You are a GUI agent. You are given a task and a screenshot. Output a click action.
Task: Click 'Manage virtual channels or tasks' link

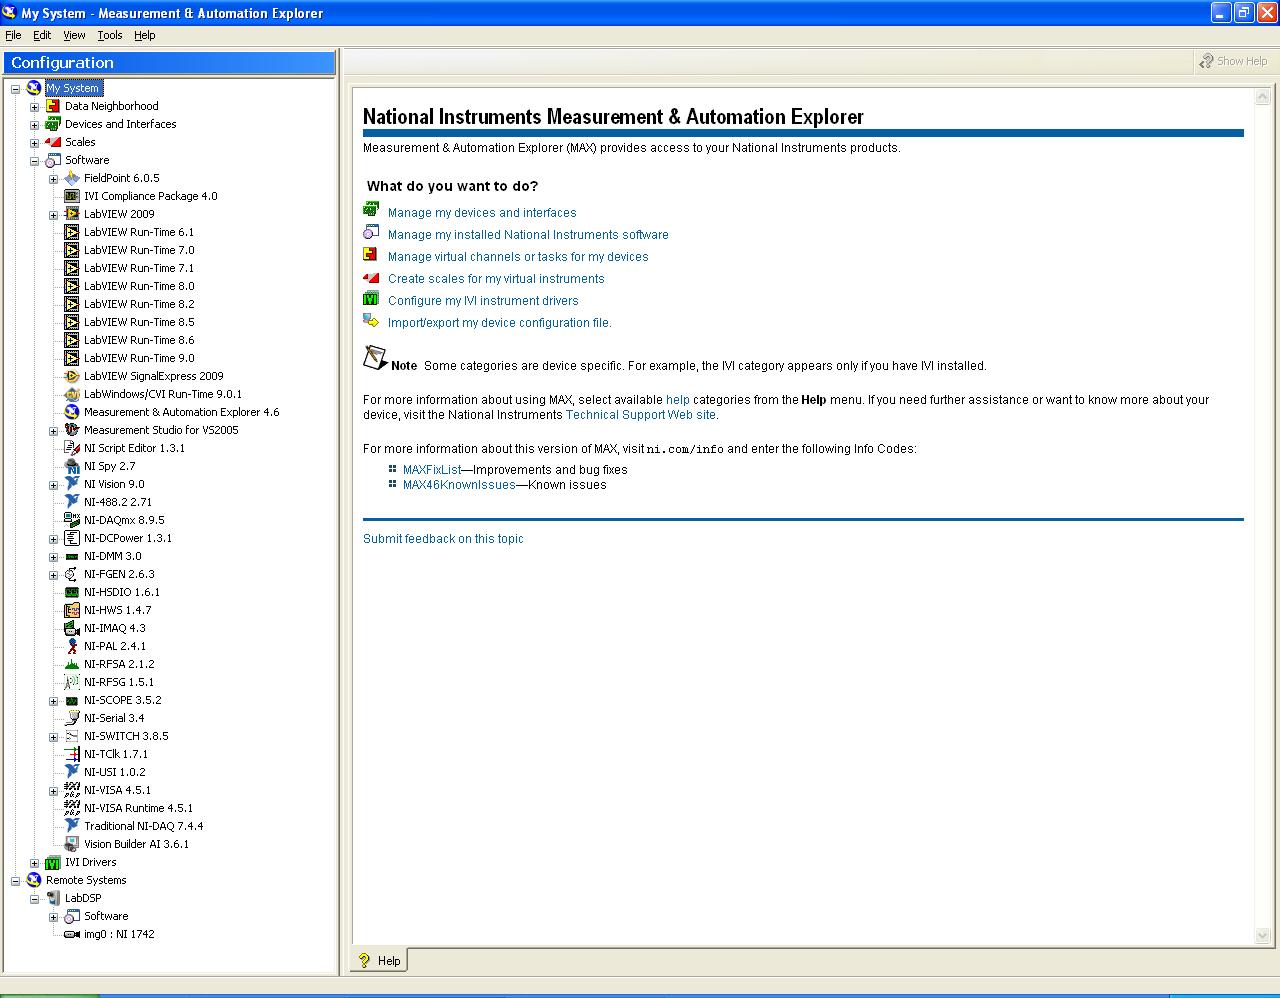518,257
